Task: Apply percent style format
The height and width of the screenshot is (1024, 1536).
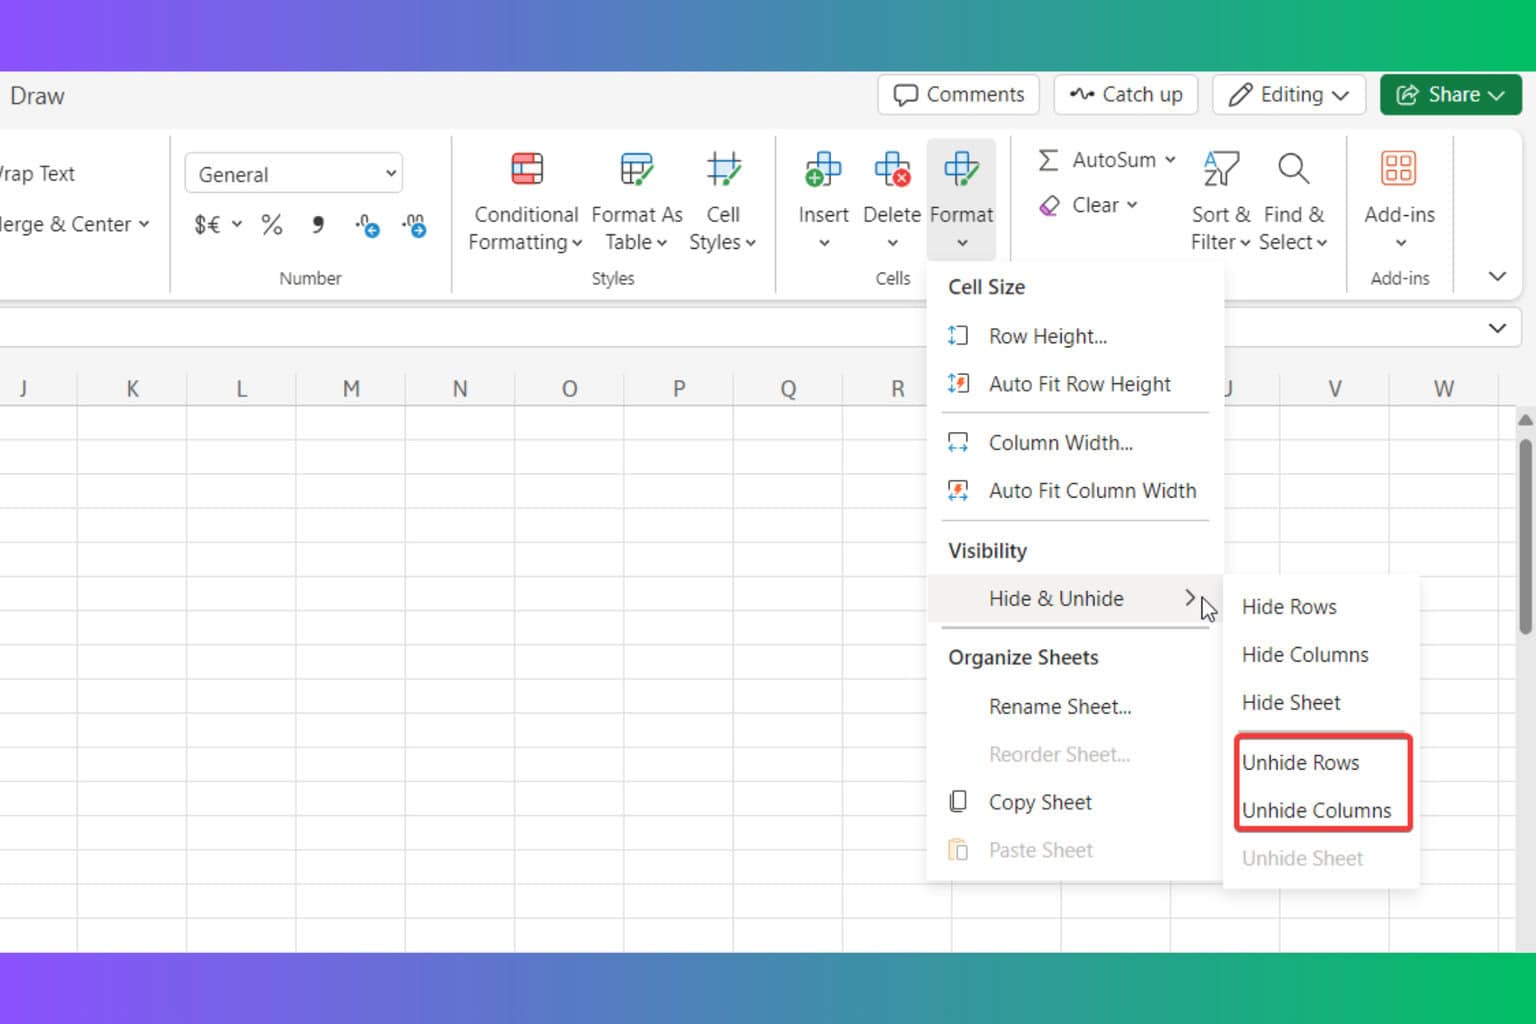Action: (x=271, y=225)
